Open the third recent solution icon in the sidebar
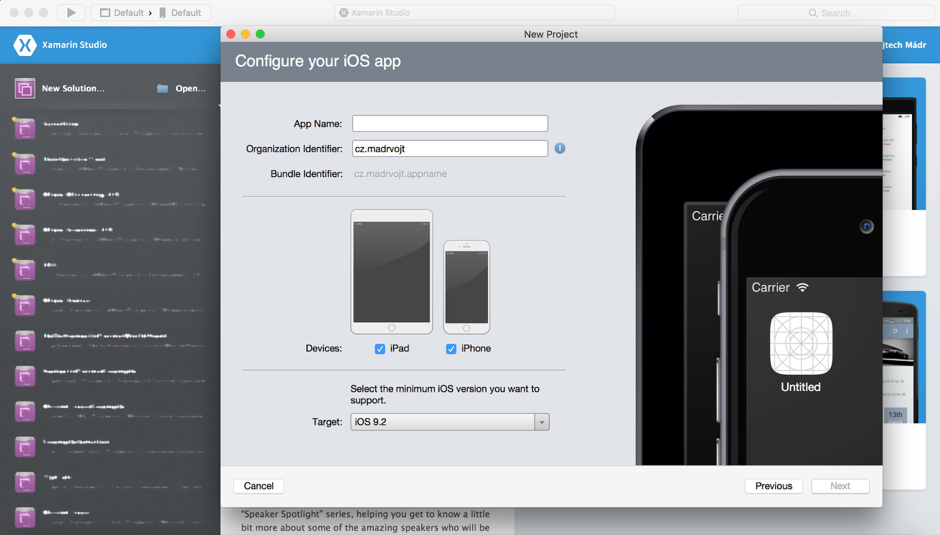Screen dimensions: 940x535 pos(25,199)
